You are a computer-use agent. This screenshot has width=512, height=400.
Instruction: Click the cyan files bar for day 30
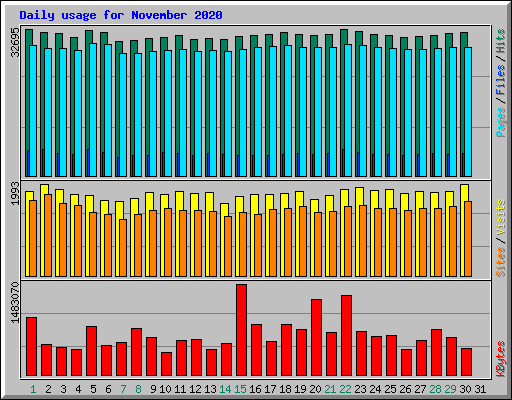(468, 112)
